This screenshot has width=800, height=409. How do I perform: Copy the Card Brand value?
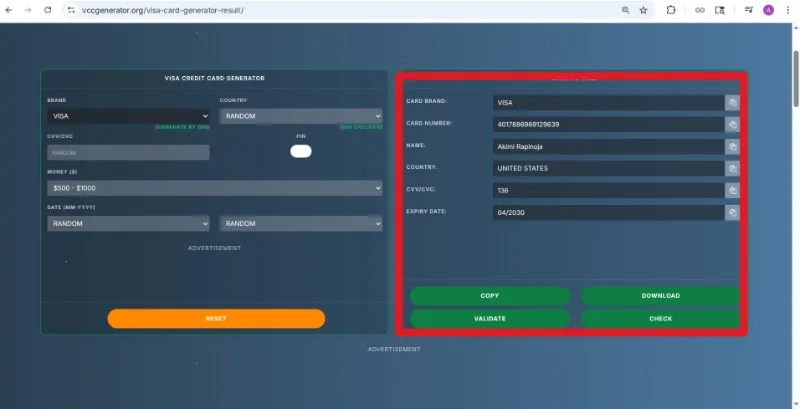(x=732, y=103)
